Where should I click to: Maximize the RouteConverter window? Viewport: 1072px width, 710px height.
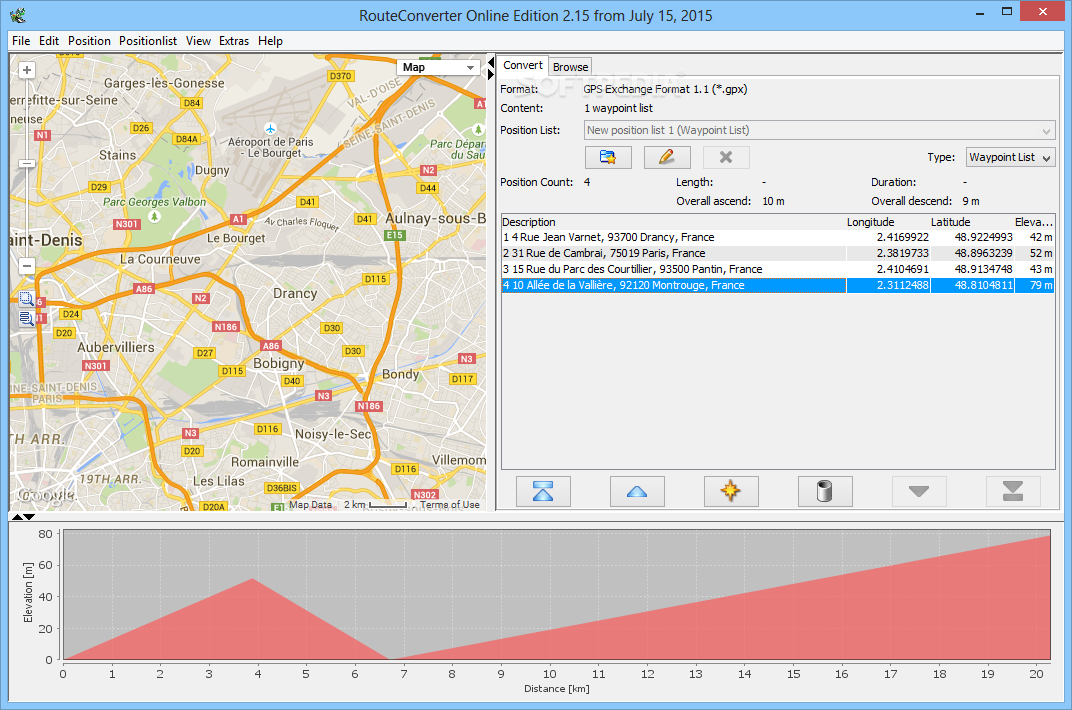pyautogui.click(x=1006, y=12)
